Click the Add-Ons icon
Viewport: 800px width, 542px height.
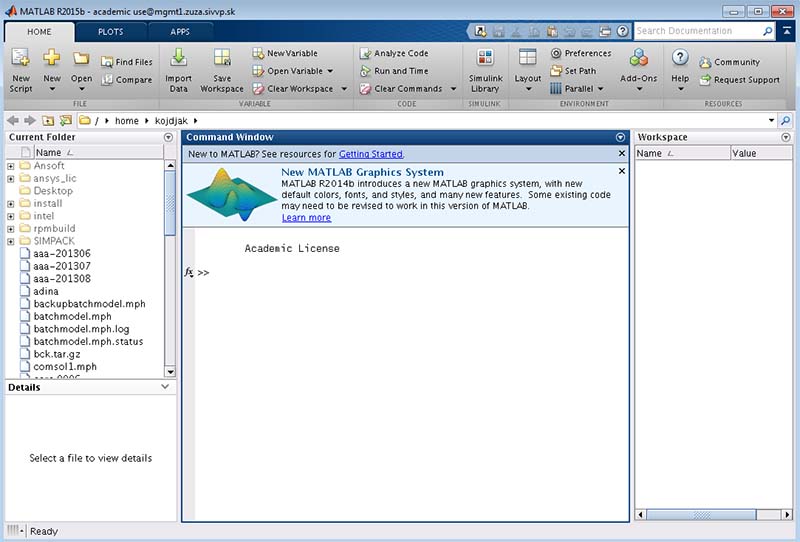[x=638, y=60]
